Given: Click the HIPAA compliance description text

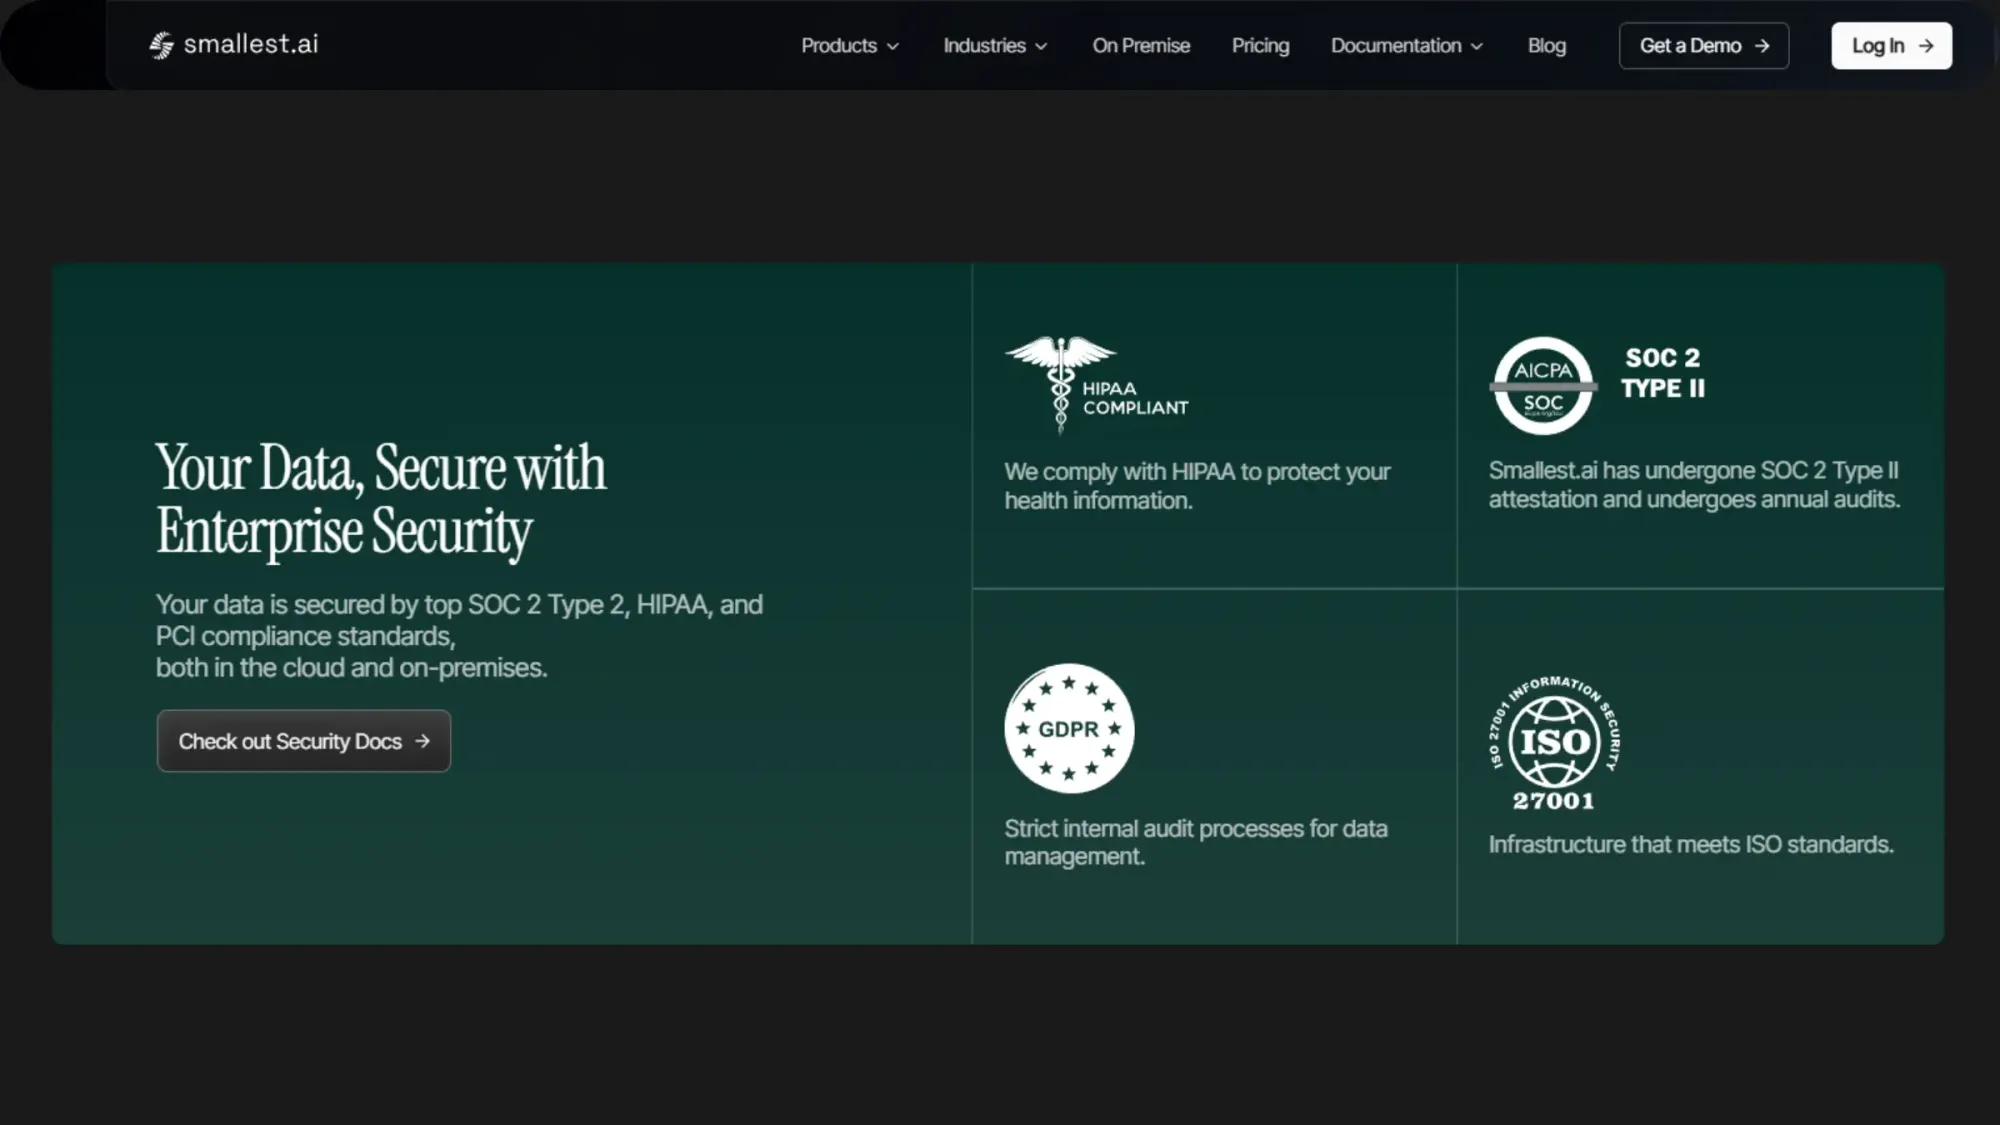Looking at the screenshot, I should 1197,486.
